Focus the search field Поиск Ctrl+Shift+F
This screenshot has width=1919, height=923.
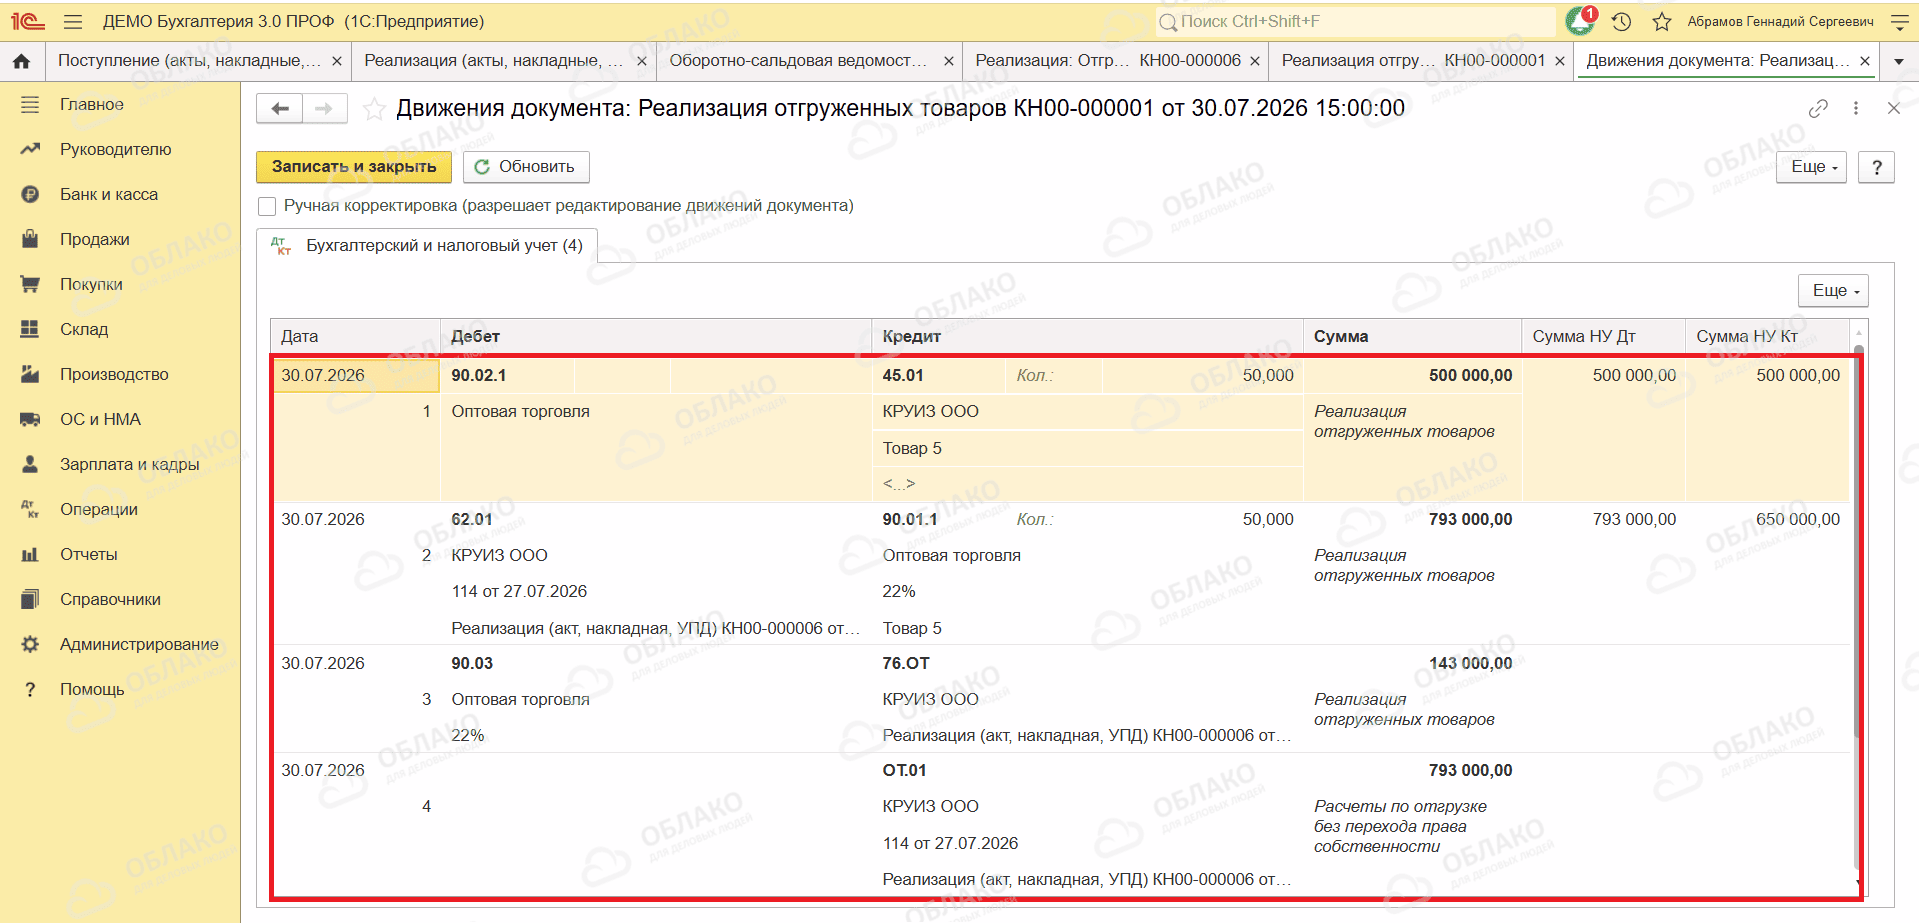click(x=1355, y=21)
